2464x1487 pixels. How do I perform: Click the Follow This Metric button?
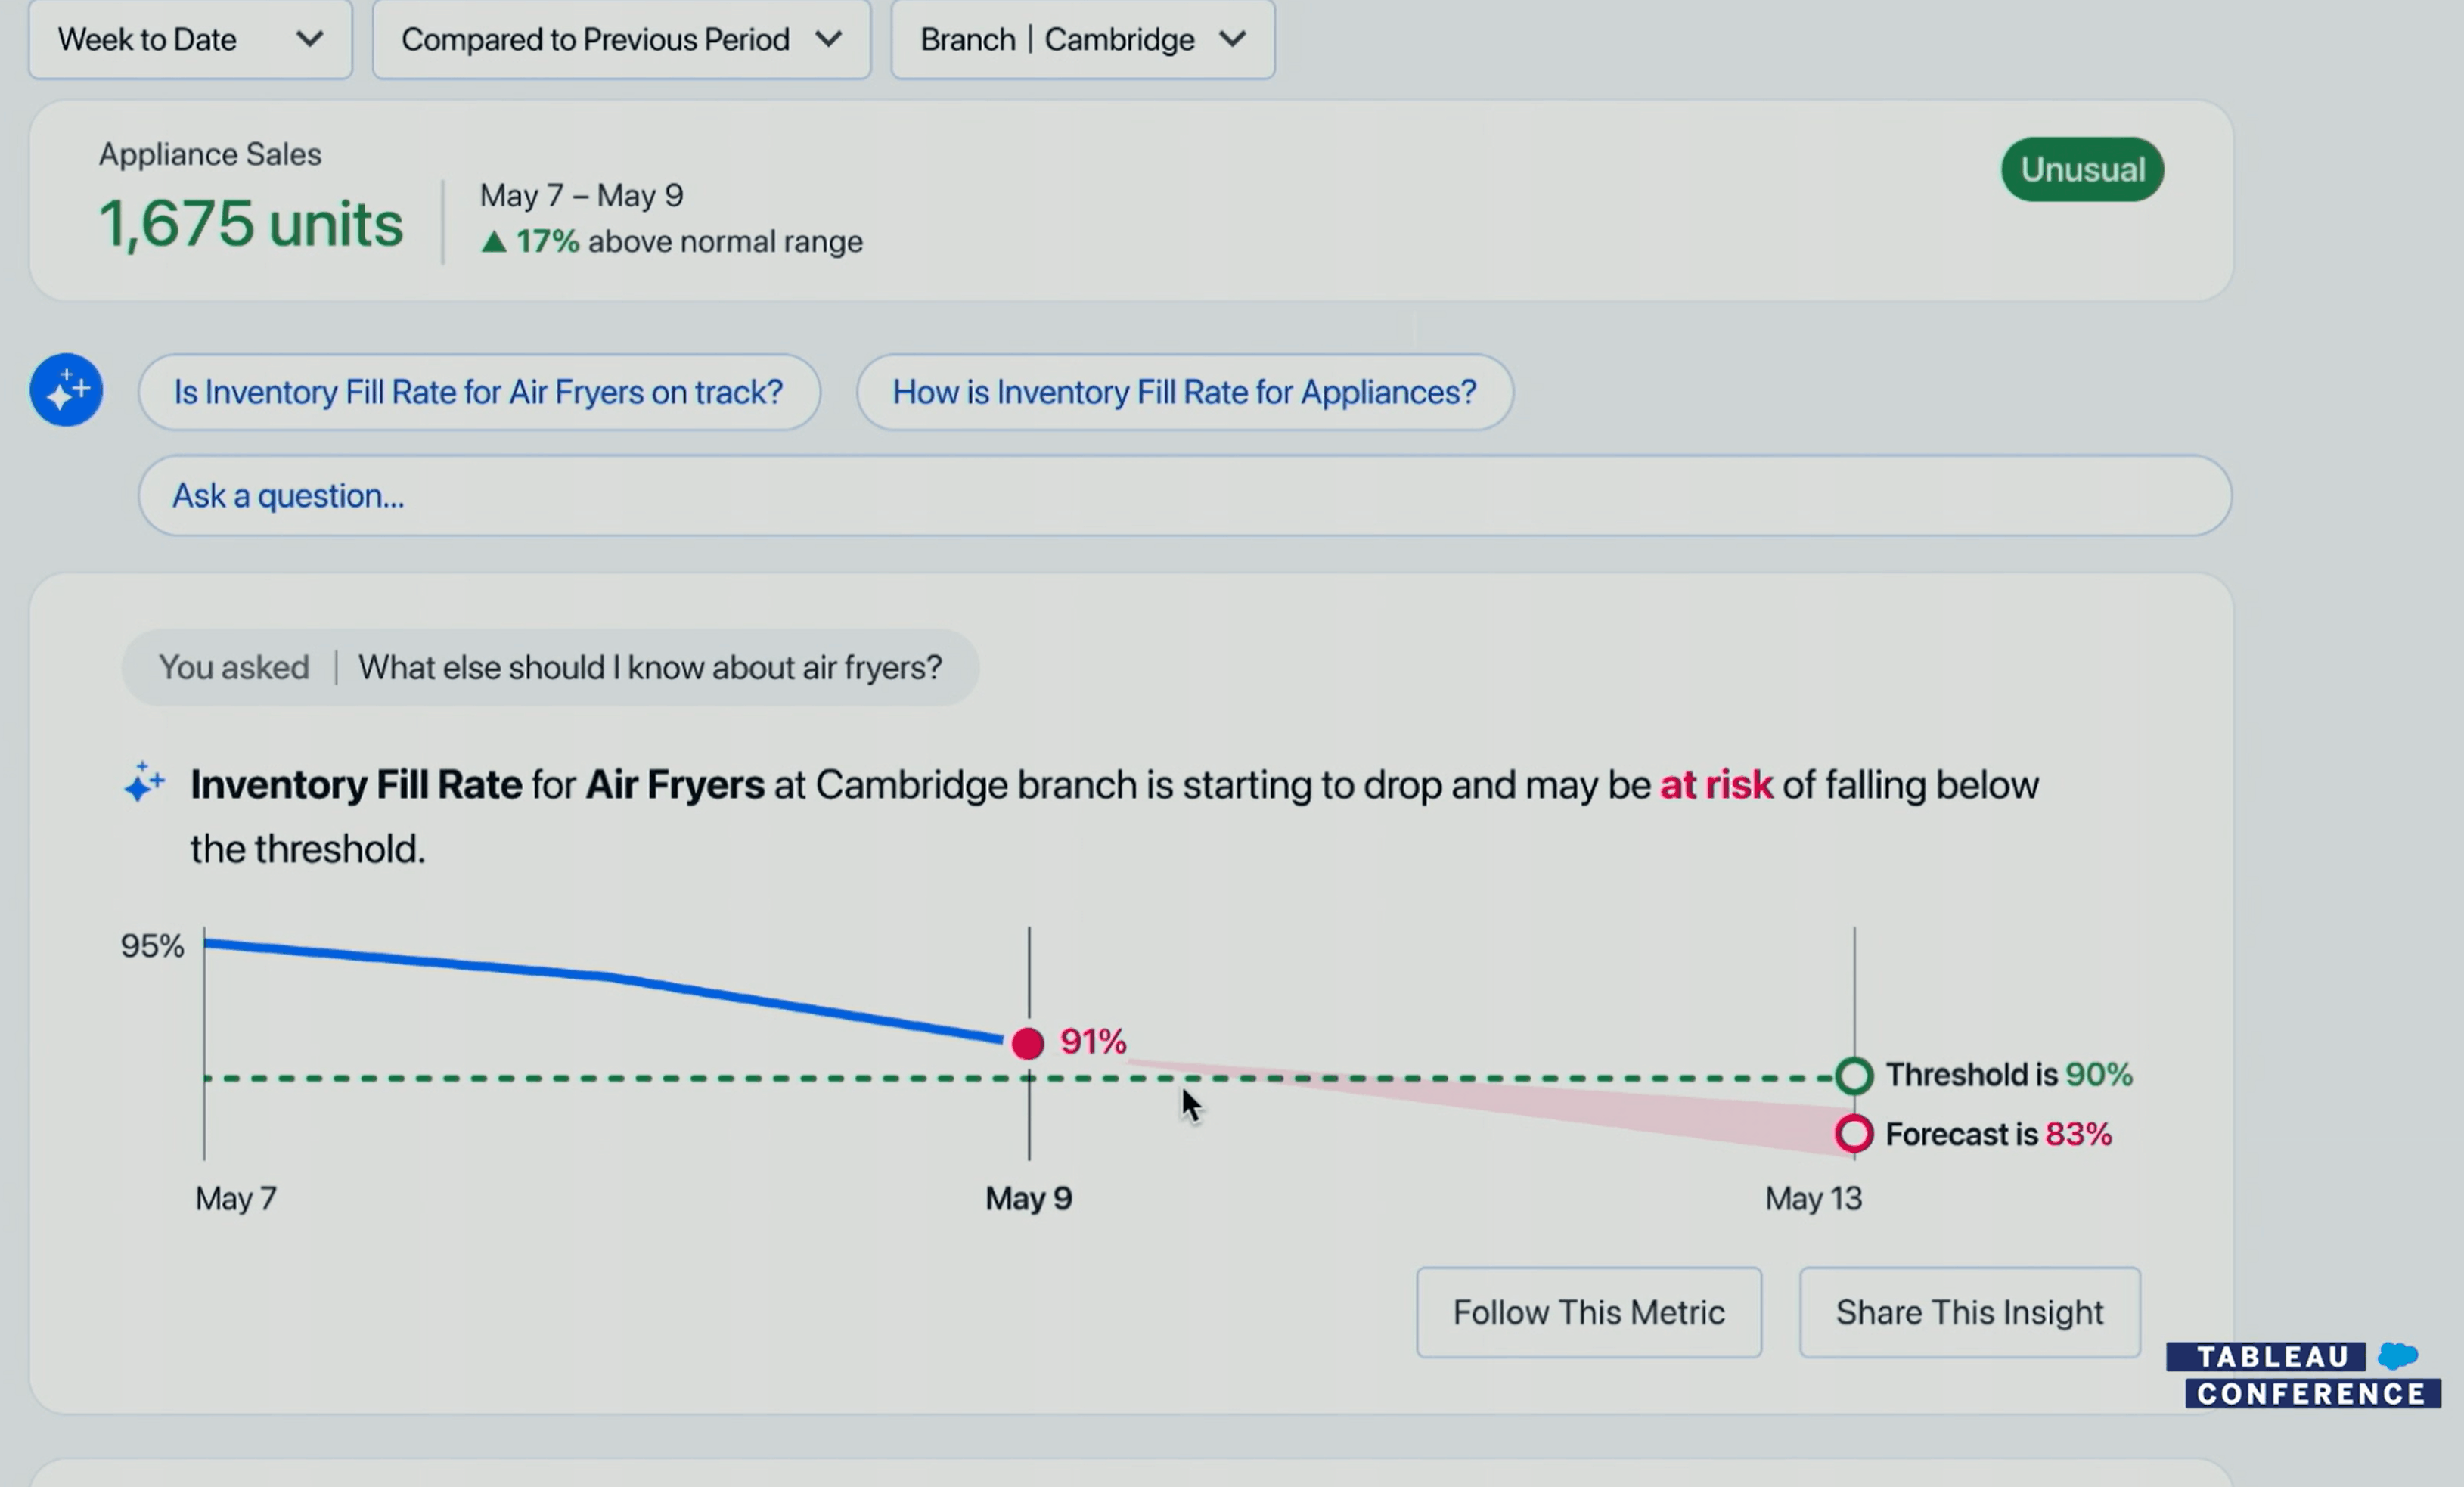click(1586, 1311)
